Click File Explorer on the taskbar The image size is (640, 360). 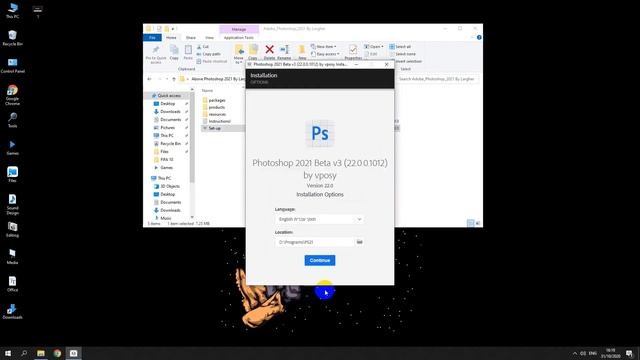pyautogui.click(x=41, y=353)
